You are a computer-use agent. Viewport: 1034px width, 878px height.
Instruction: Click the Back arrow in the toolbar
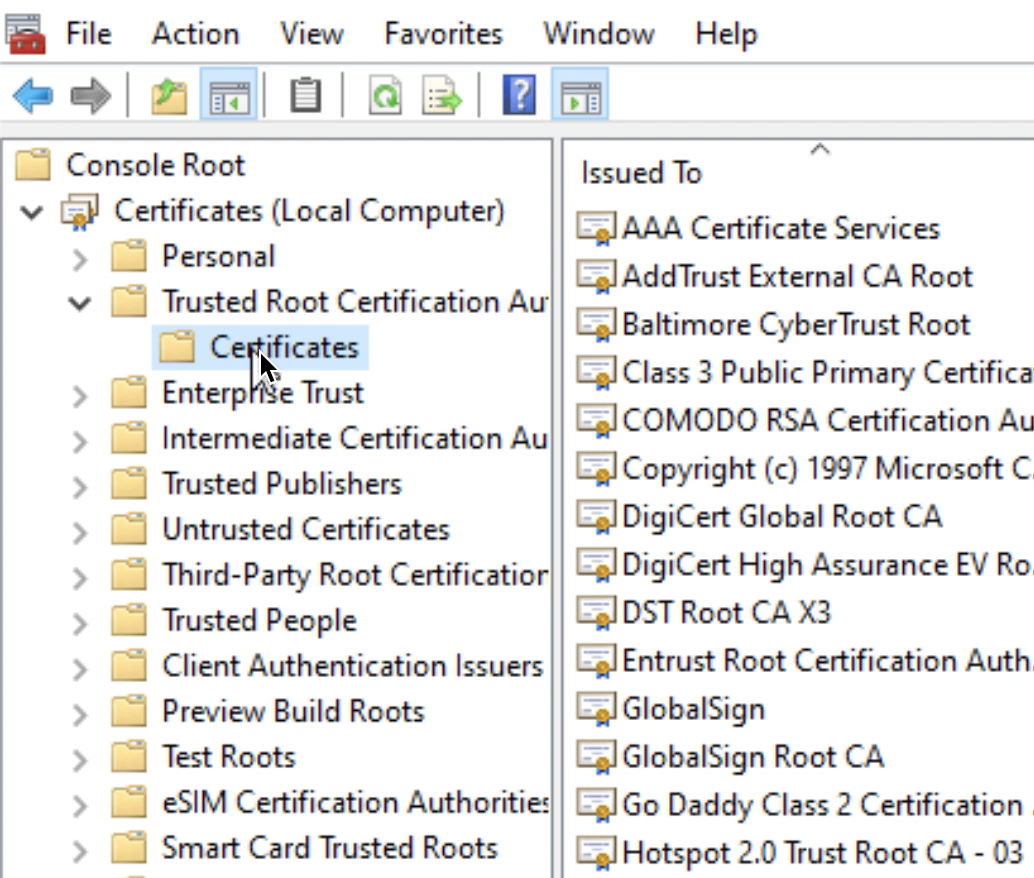[x=33, y=98]
